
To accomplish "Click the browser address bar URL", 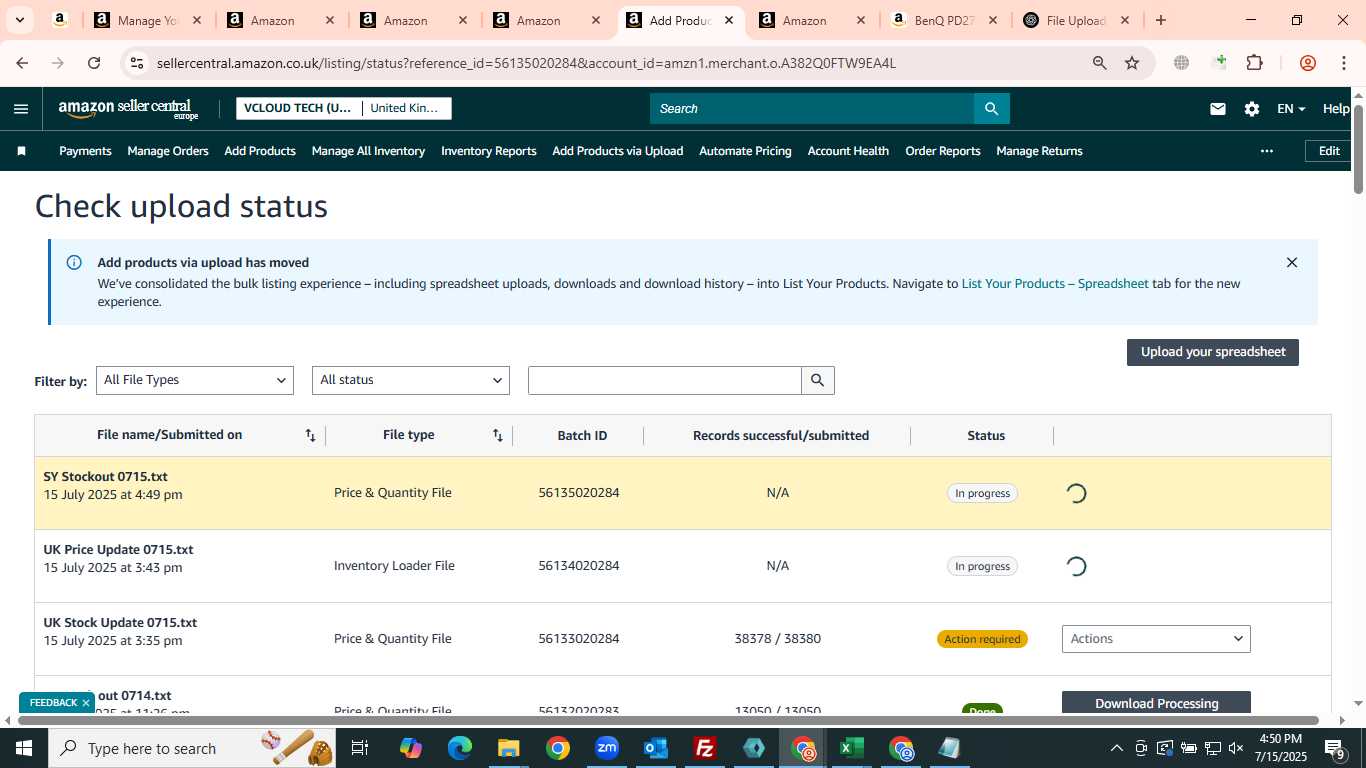I will point(526,63).
